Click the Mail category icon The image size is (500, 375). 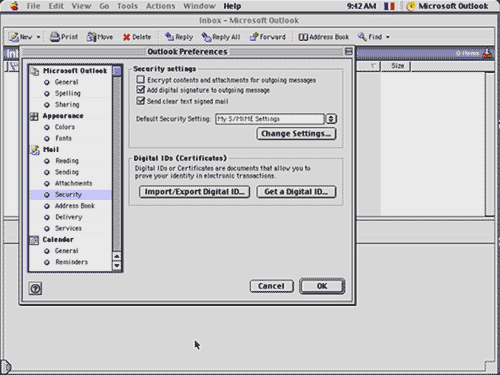[35, 150]
